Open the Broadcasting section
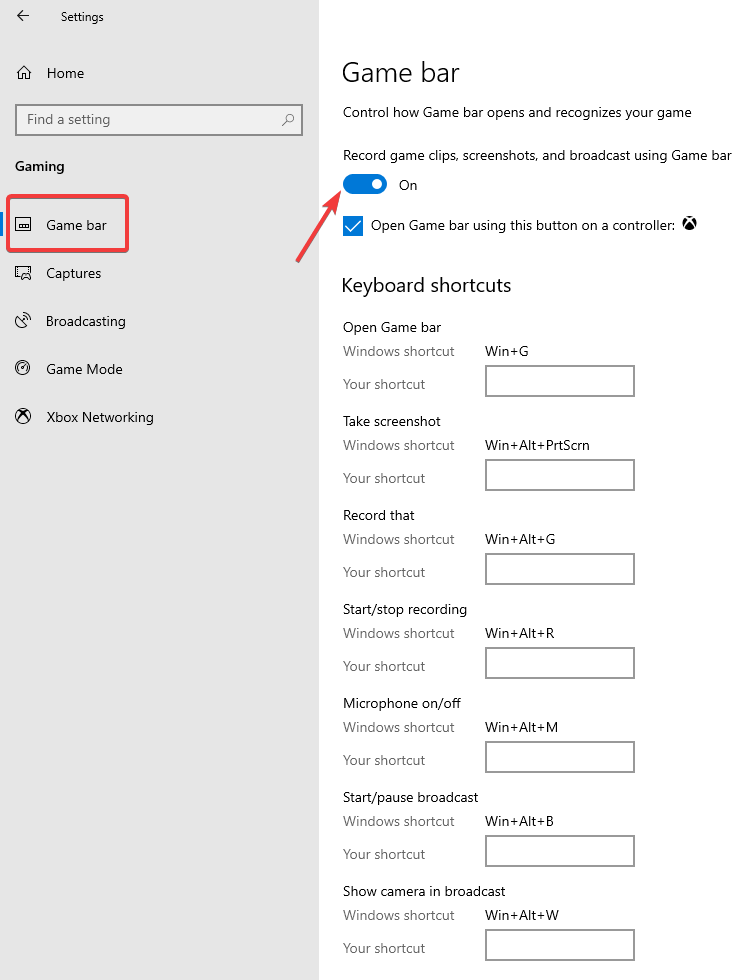This screenshot has width=739, height=980. point(86,321)
